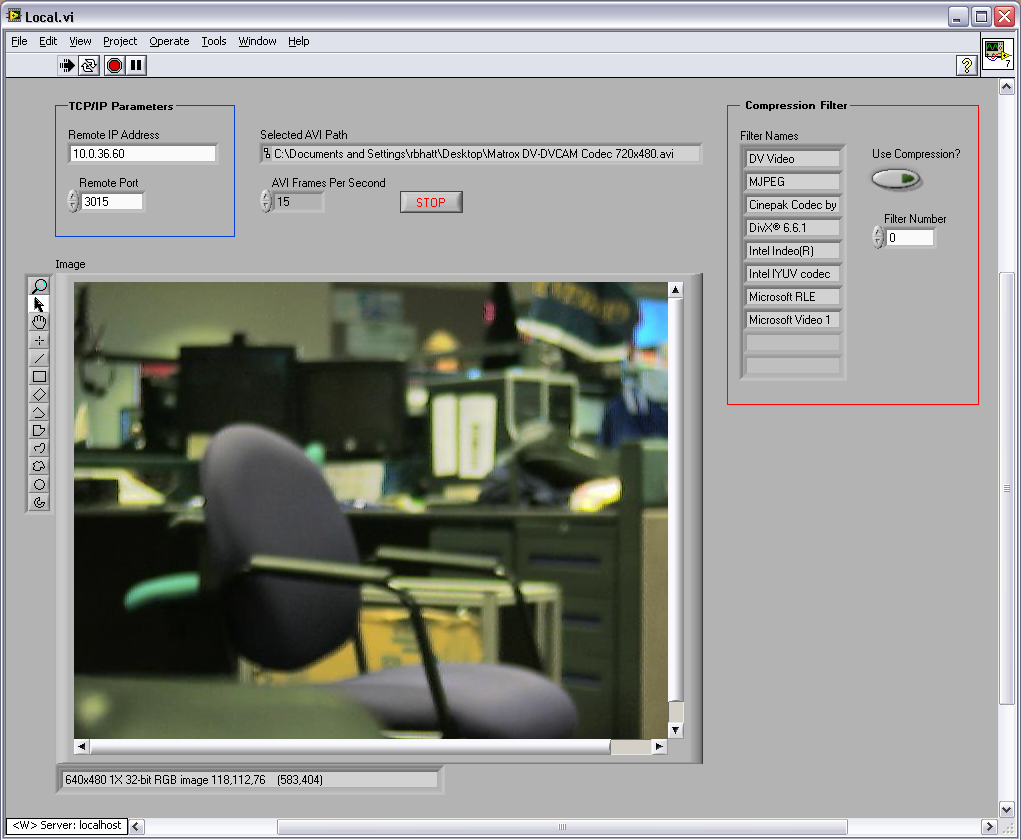Select the DivX 6.6.1 filter entry

tap(793, 228)
